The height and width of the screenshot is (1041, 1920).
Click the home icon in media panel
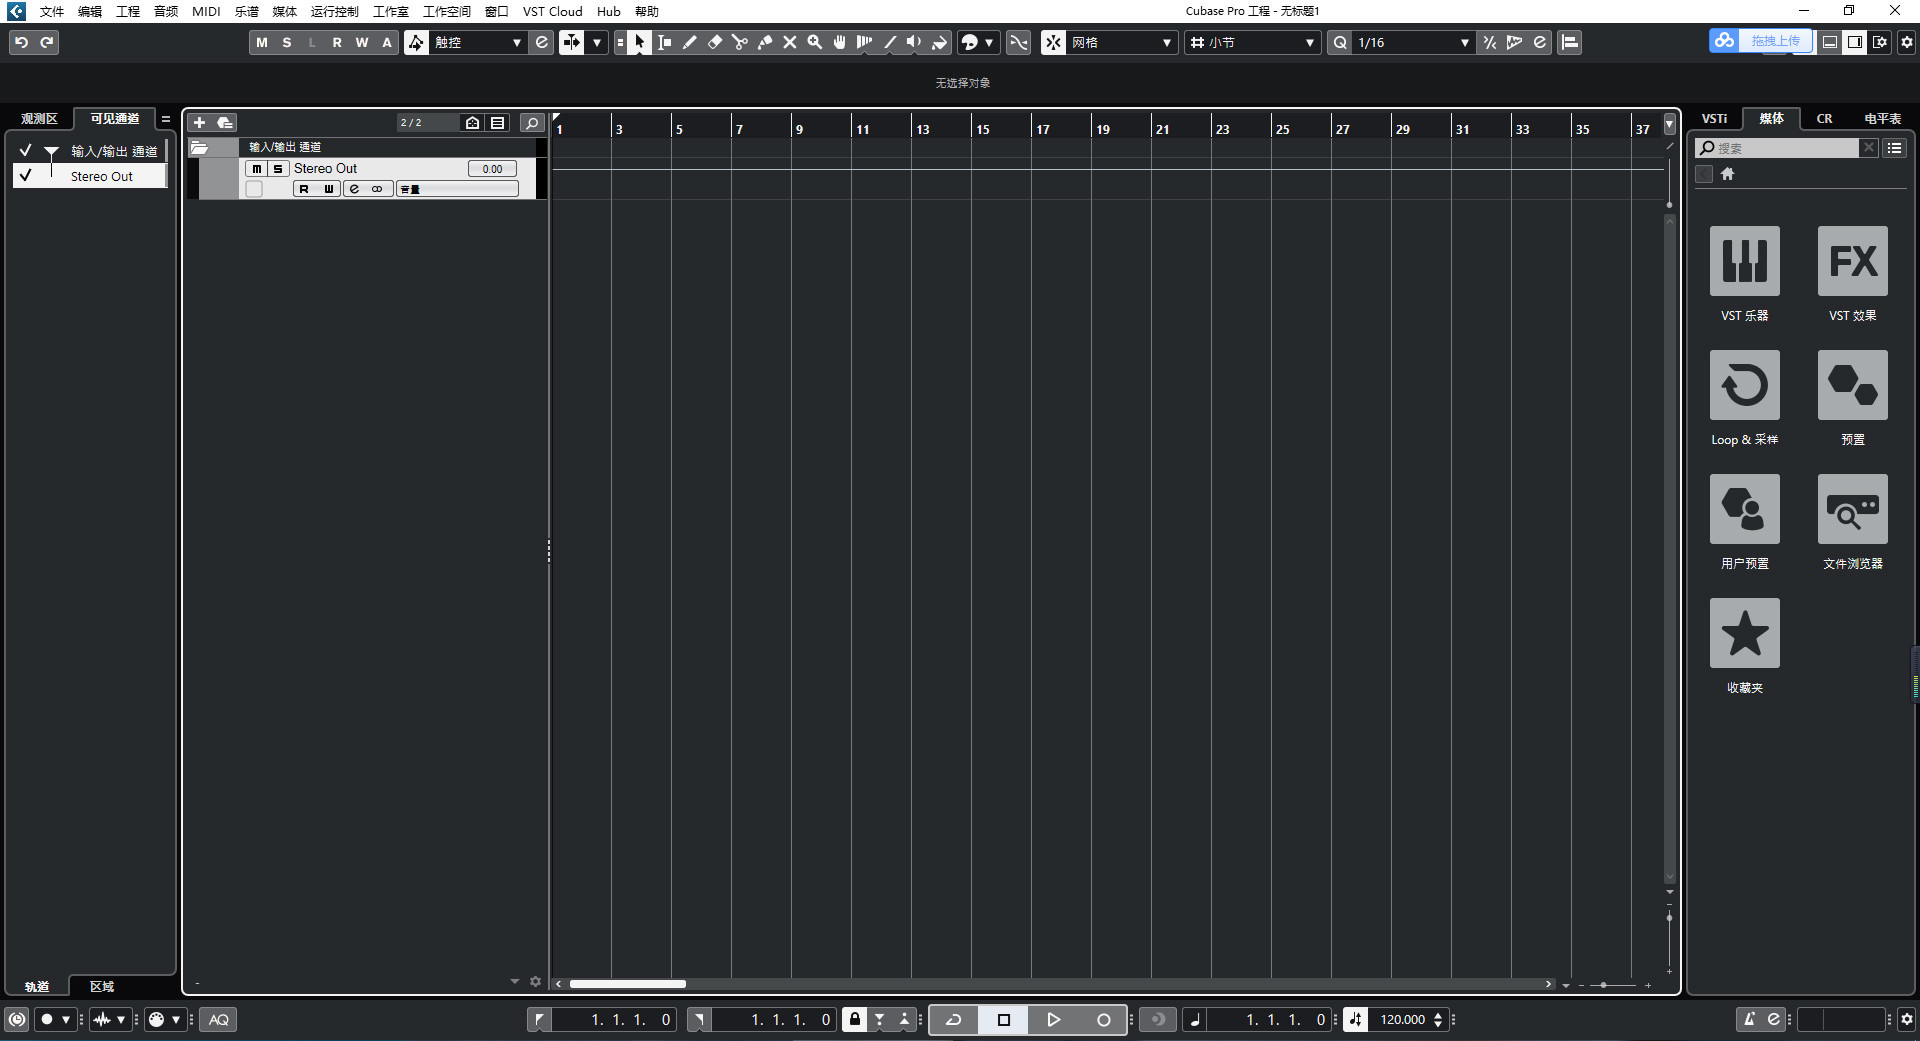pyautogui.click(x=1727, y=174)
